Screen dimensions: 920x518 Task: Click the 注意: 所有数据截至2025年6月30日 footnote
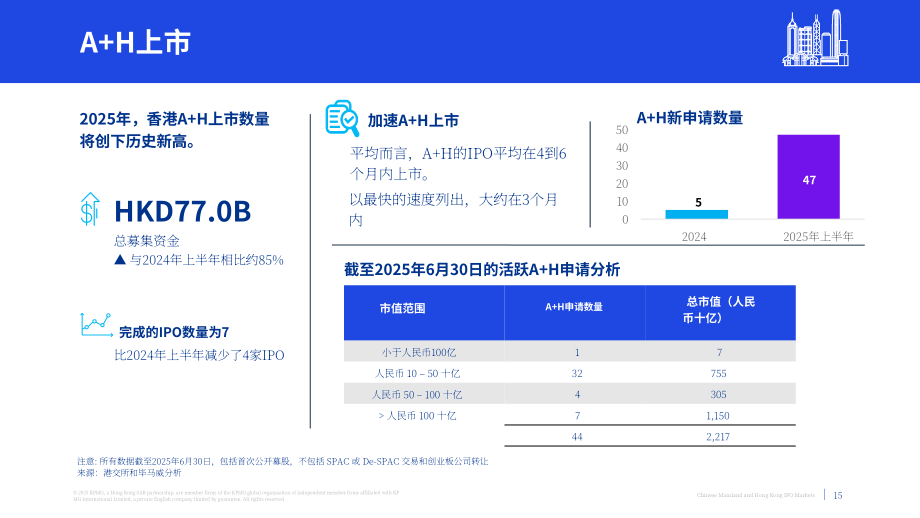click(283, 462)
